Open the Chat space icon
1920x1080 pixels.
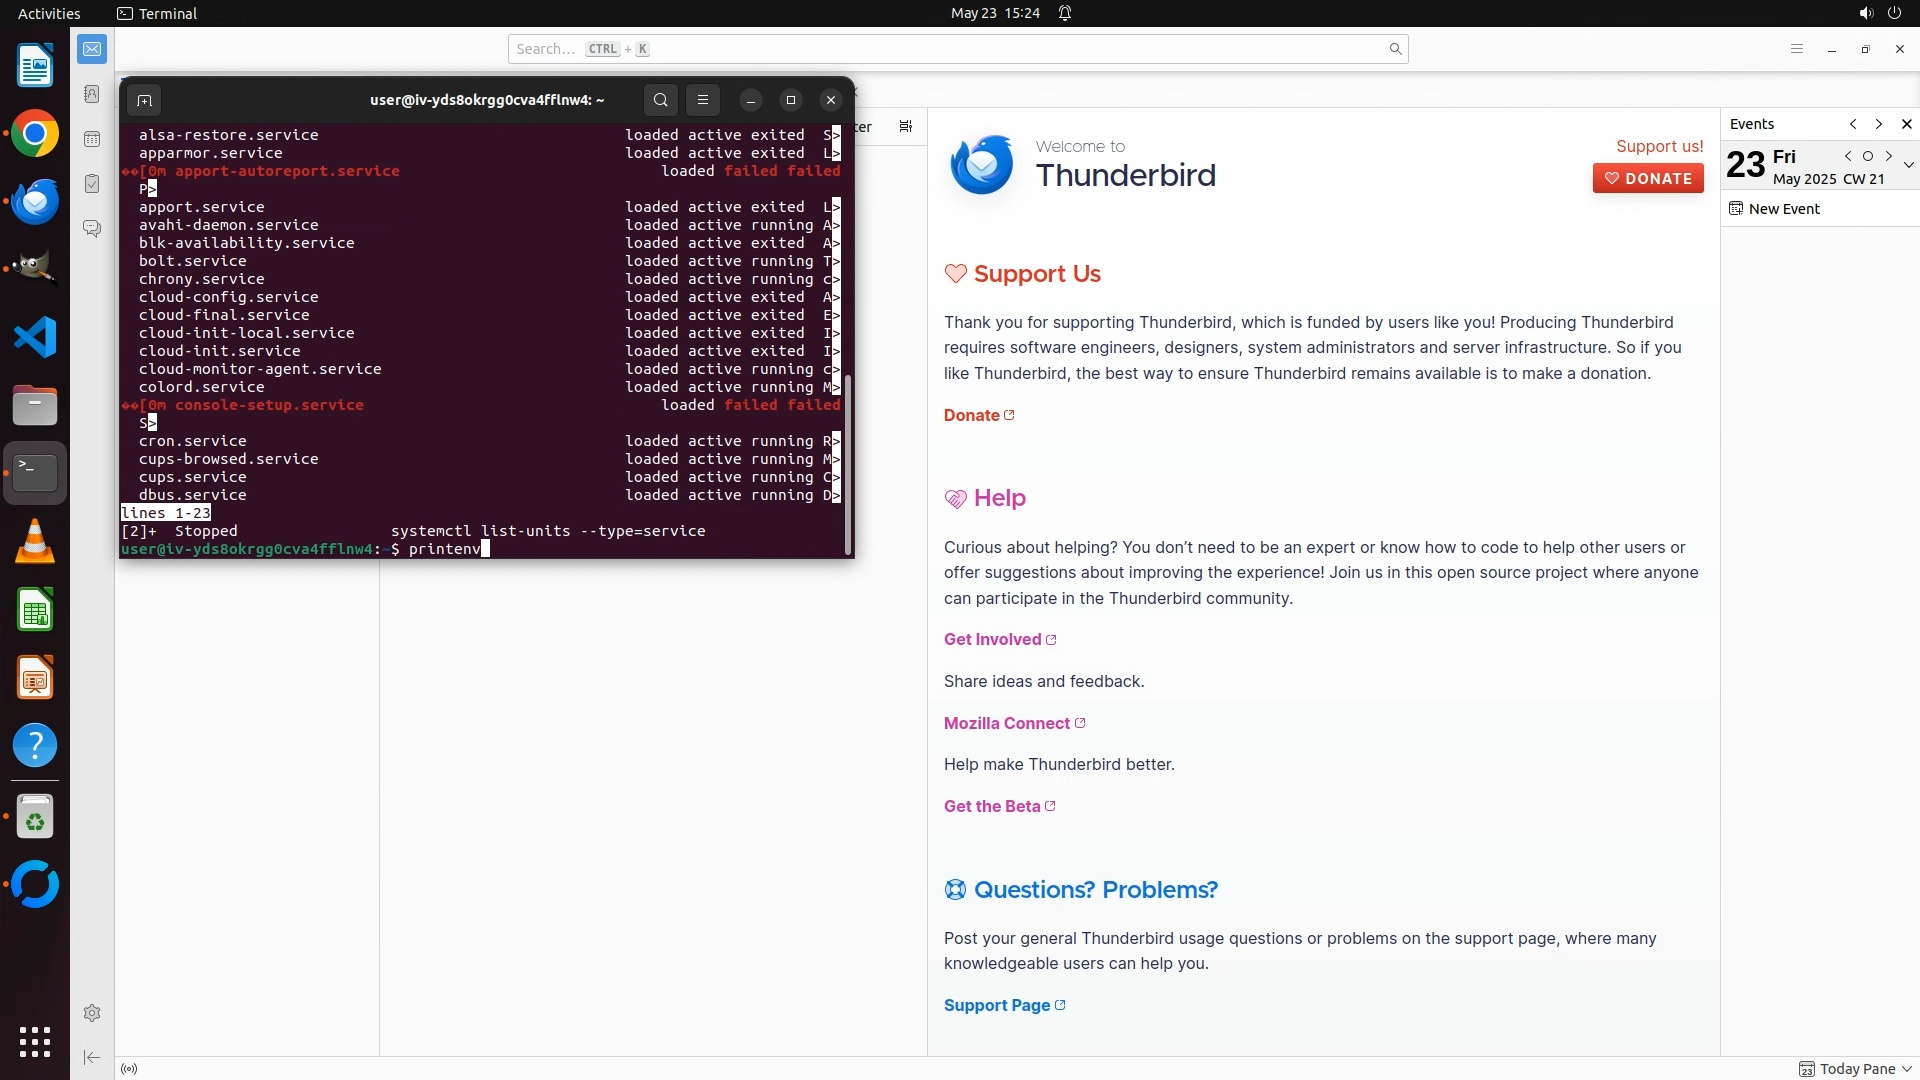[92, 229]
